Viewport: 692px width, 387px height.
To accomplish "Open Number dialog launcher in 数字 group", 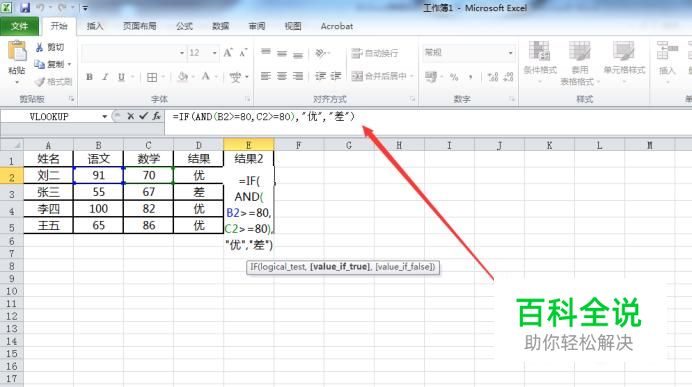I will [512, 99].
